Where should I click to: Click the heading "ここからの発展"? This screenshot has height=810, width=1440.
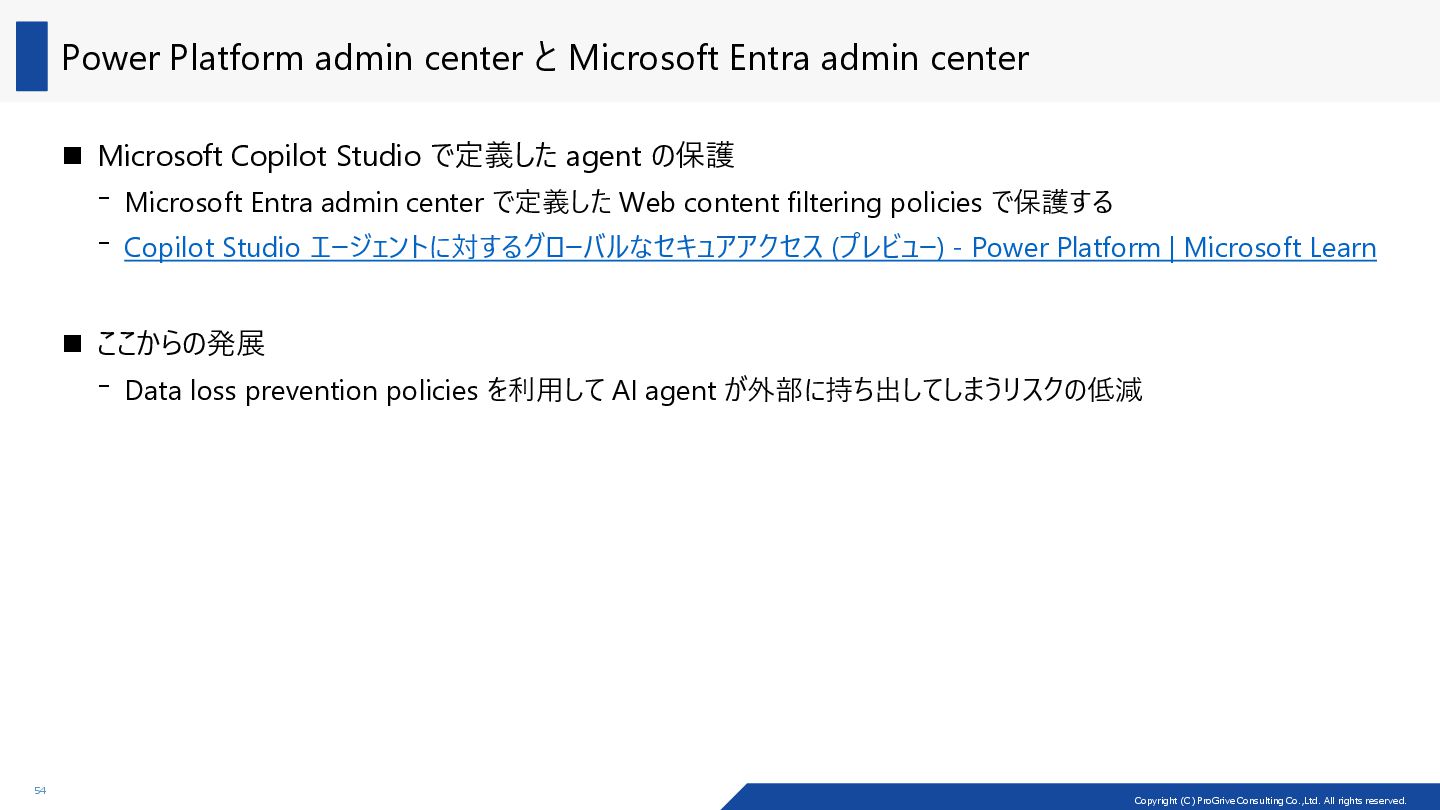coord(180,344)
